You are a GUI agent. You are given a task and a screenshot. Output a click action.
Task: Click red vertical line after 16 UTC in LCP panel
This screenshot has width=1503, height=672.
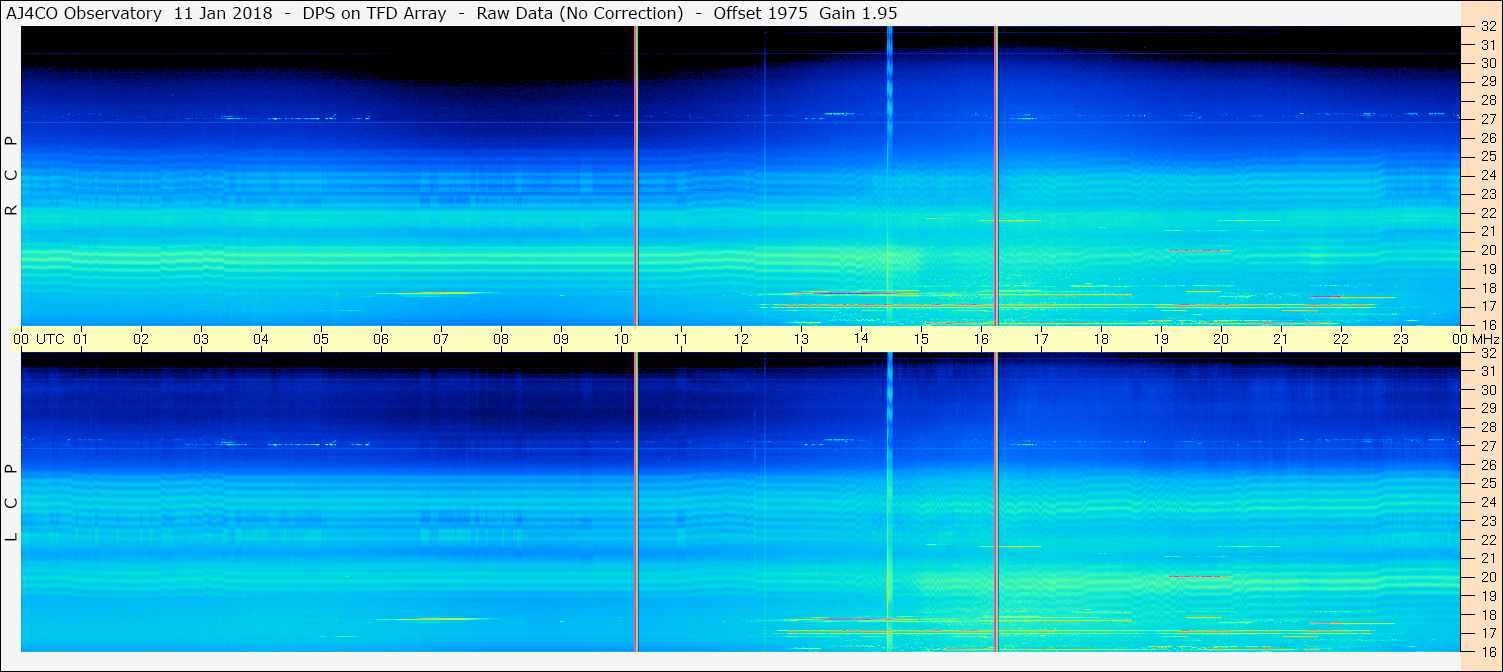click(x=996, y=502)
